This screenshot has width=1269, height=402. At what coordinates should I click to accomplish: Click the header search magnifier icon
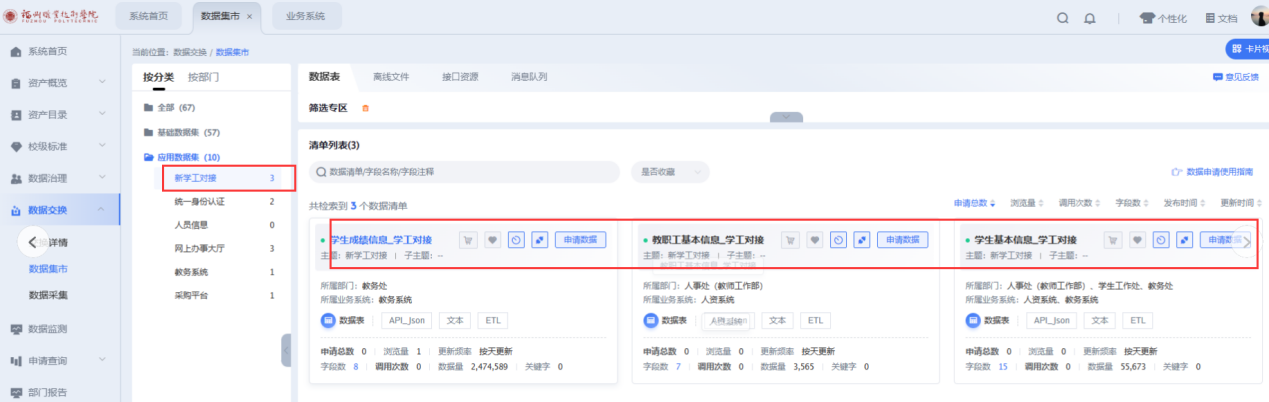coord(1063,18)
